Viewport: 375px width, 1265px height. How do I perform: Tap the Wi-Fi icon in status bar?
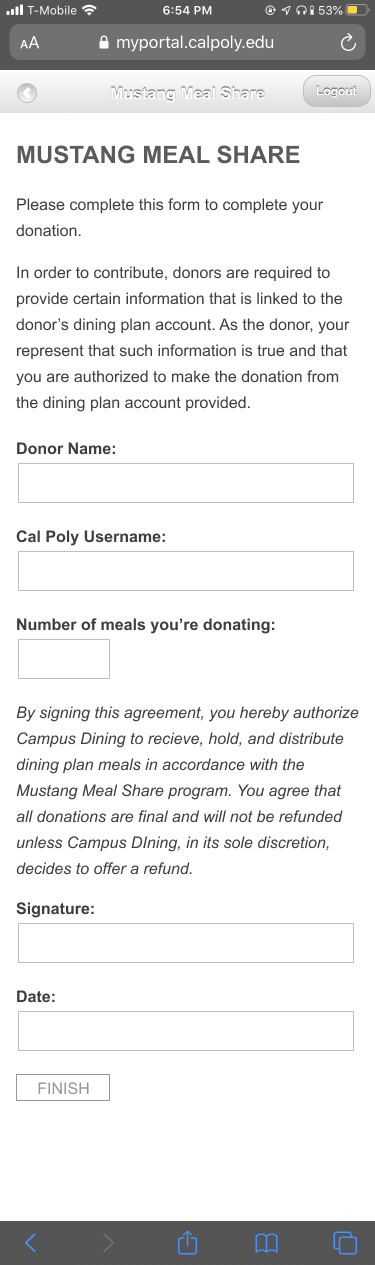[x=89, y=10]
